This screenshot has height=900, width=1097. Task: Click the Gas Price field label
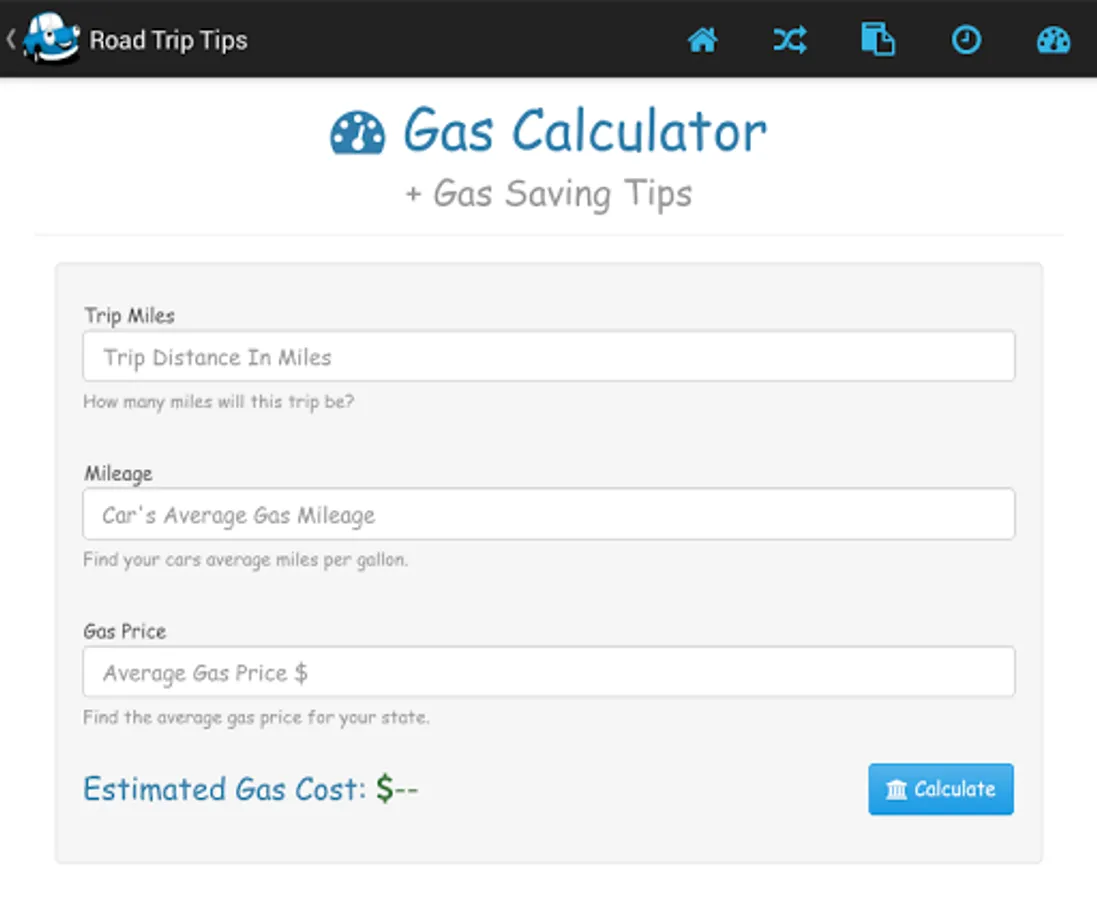coord(124,632)
